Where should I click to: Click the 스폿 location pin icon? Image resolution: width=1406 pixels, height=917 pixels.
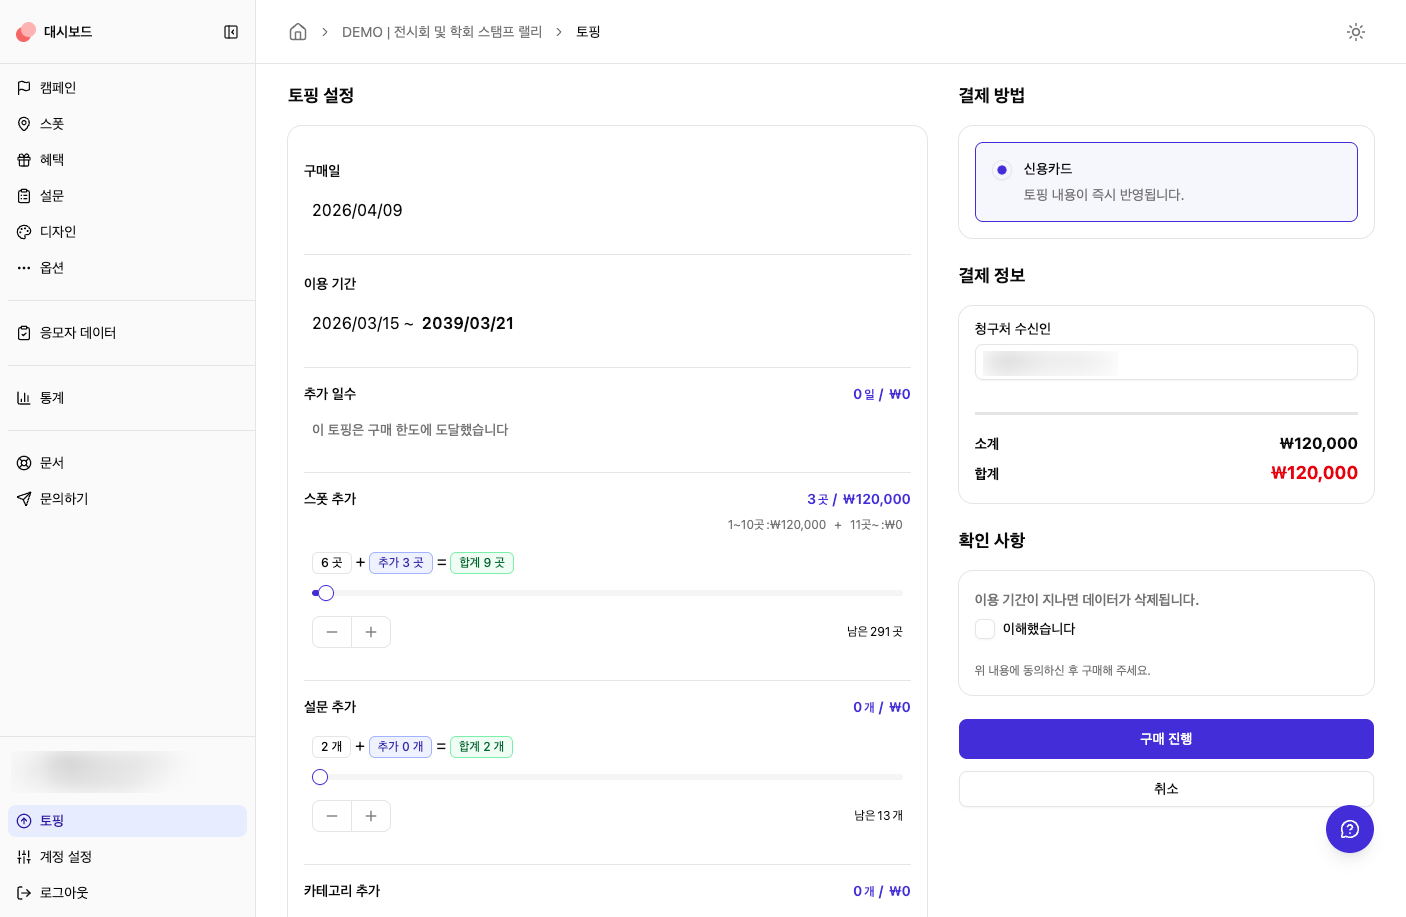pyautogui.click(x=24, y=124)
